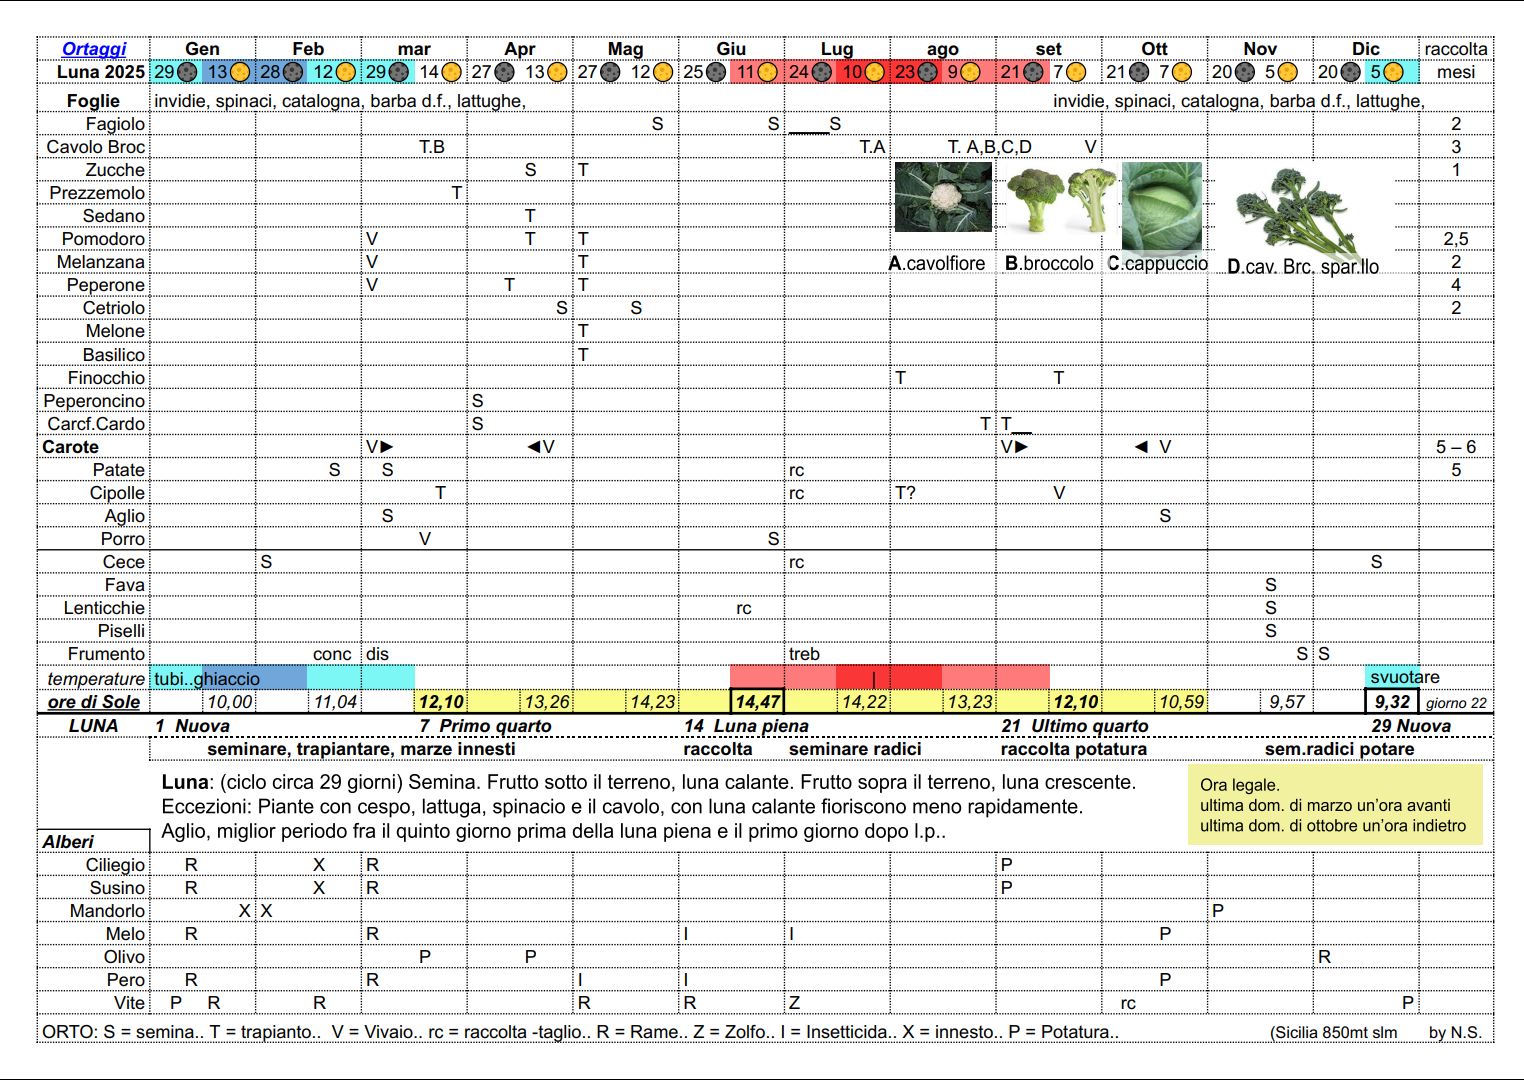Click new moon icon beside 24 under Lug

821,72
